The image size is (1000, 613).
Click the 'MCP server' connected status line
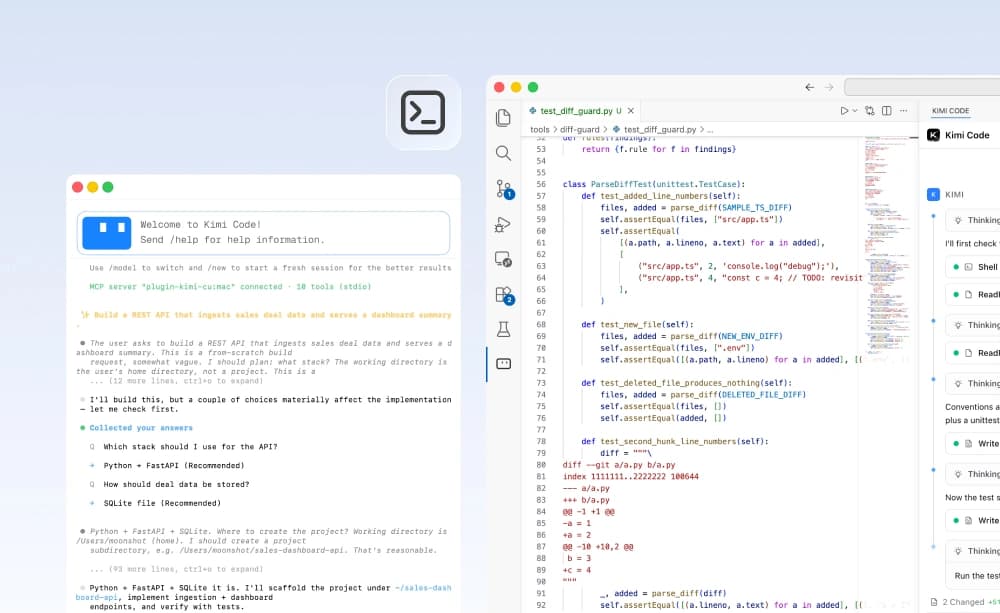pyautogui.click(x=230, y=287)
